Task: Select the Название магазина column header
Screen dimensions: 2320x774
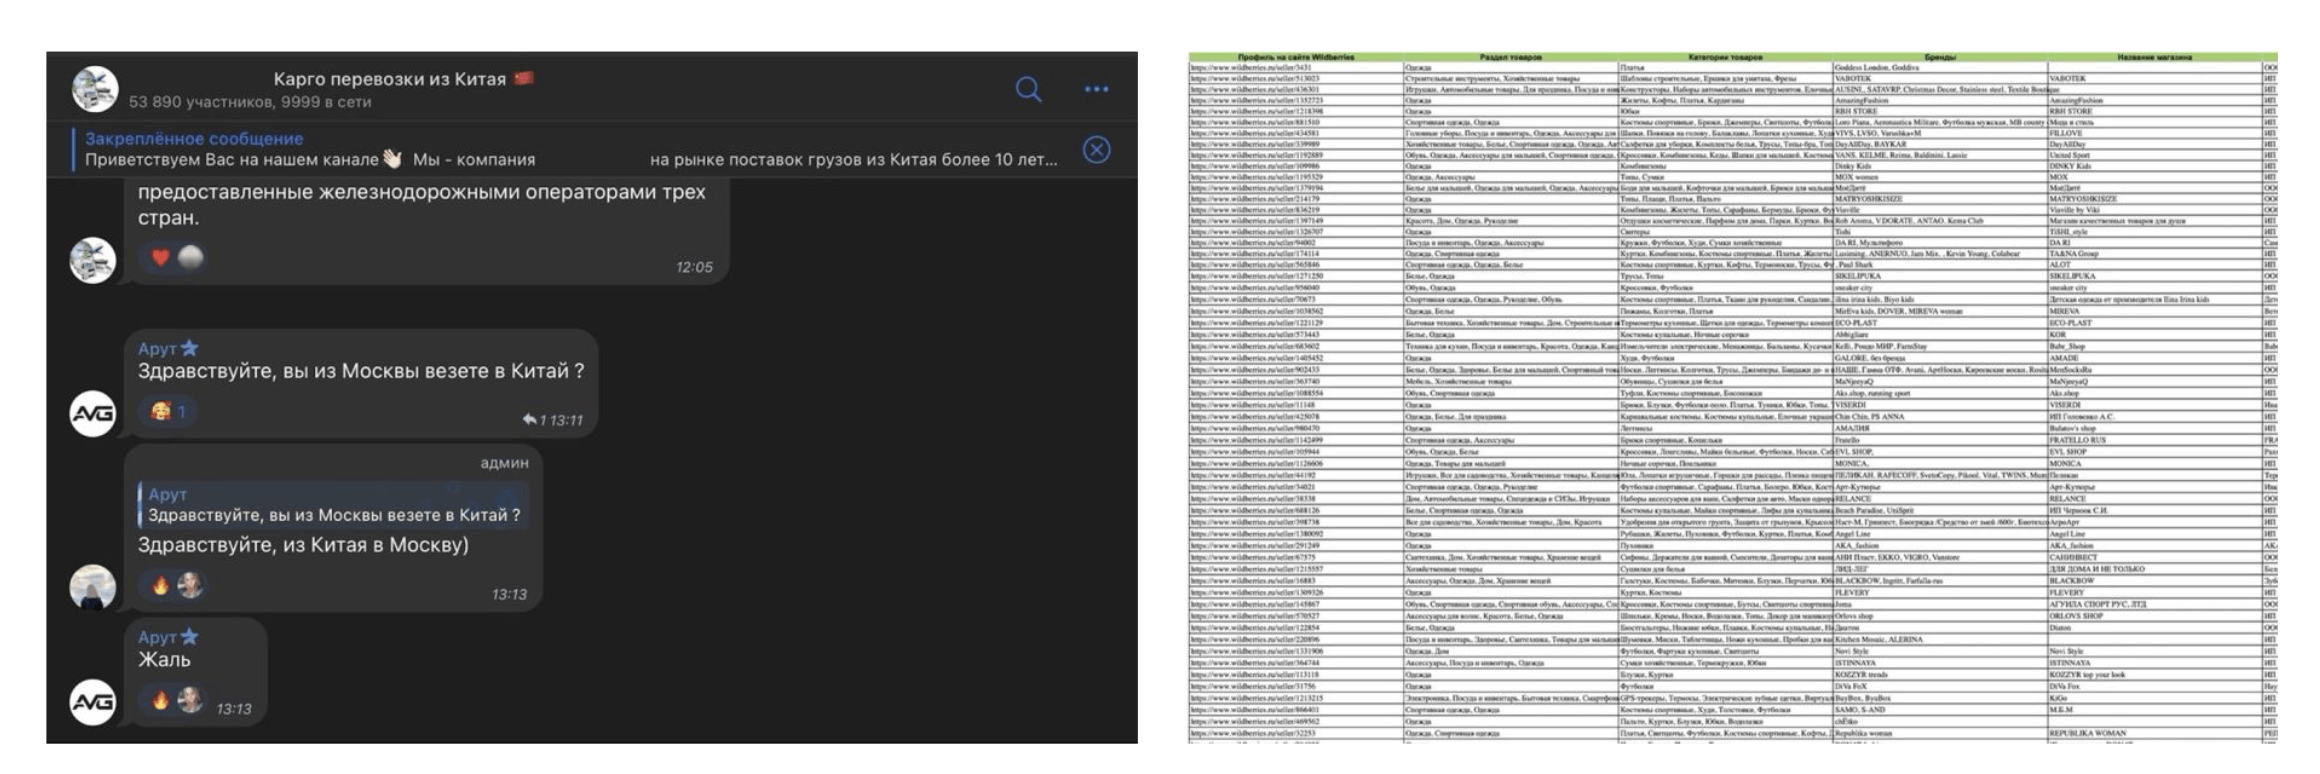Action: coord(2154,57)
